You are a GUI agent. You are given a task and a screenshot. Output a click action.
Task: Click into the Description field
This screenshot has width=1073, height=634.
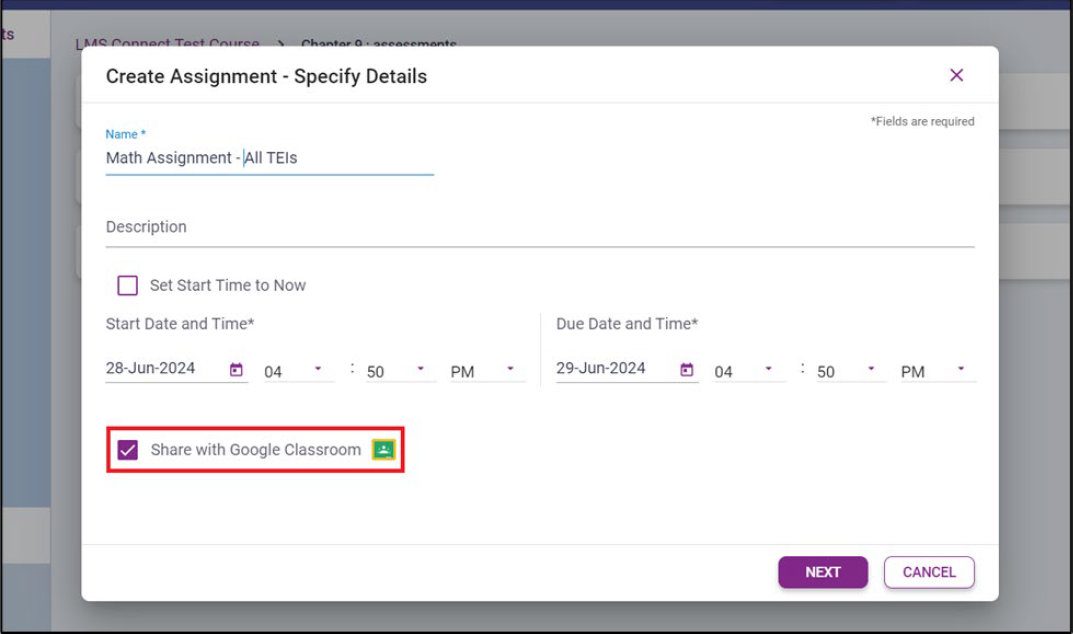(x=540, y=228)
